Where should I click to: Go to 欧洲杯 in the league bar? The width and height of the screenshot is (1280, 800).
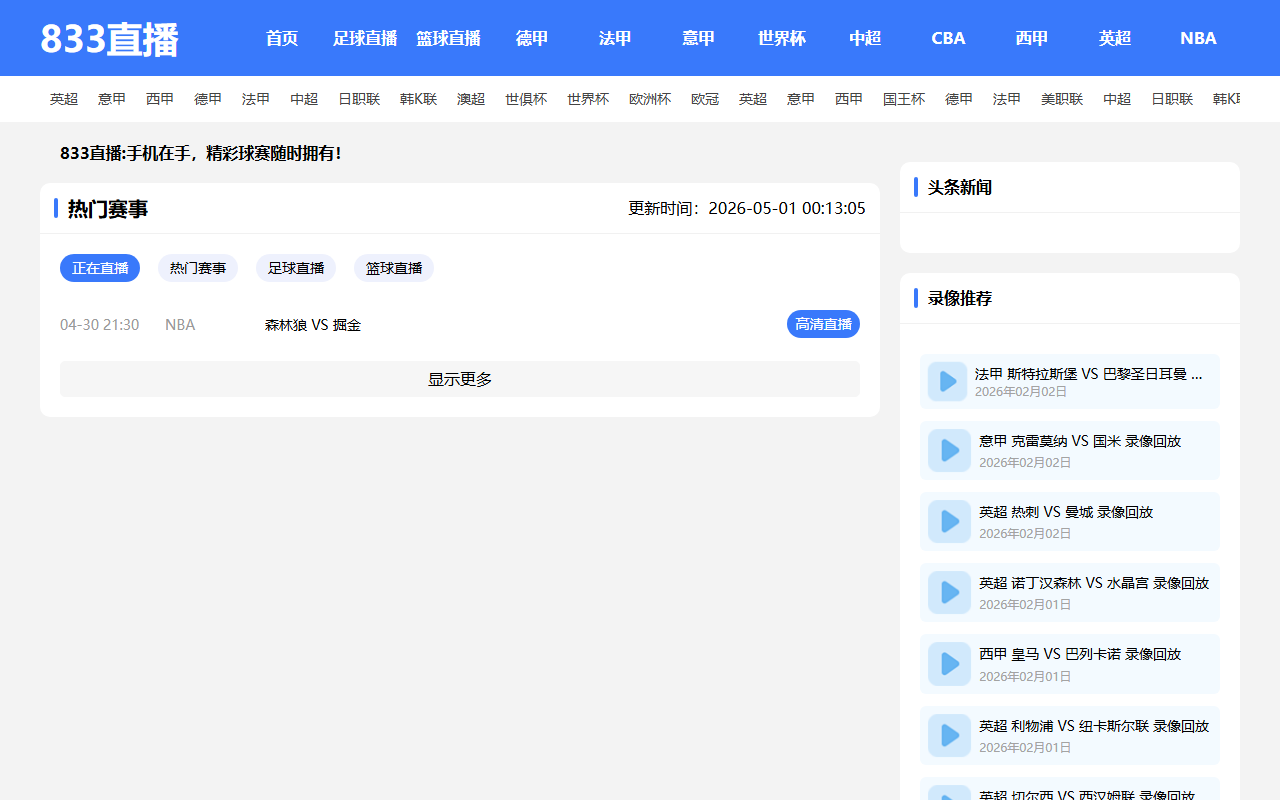(x=650, y=99)
